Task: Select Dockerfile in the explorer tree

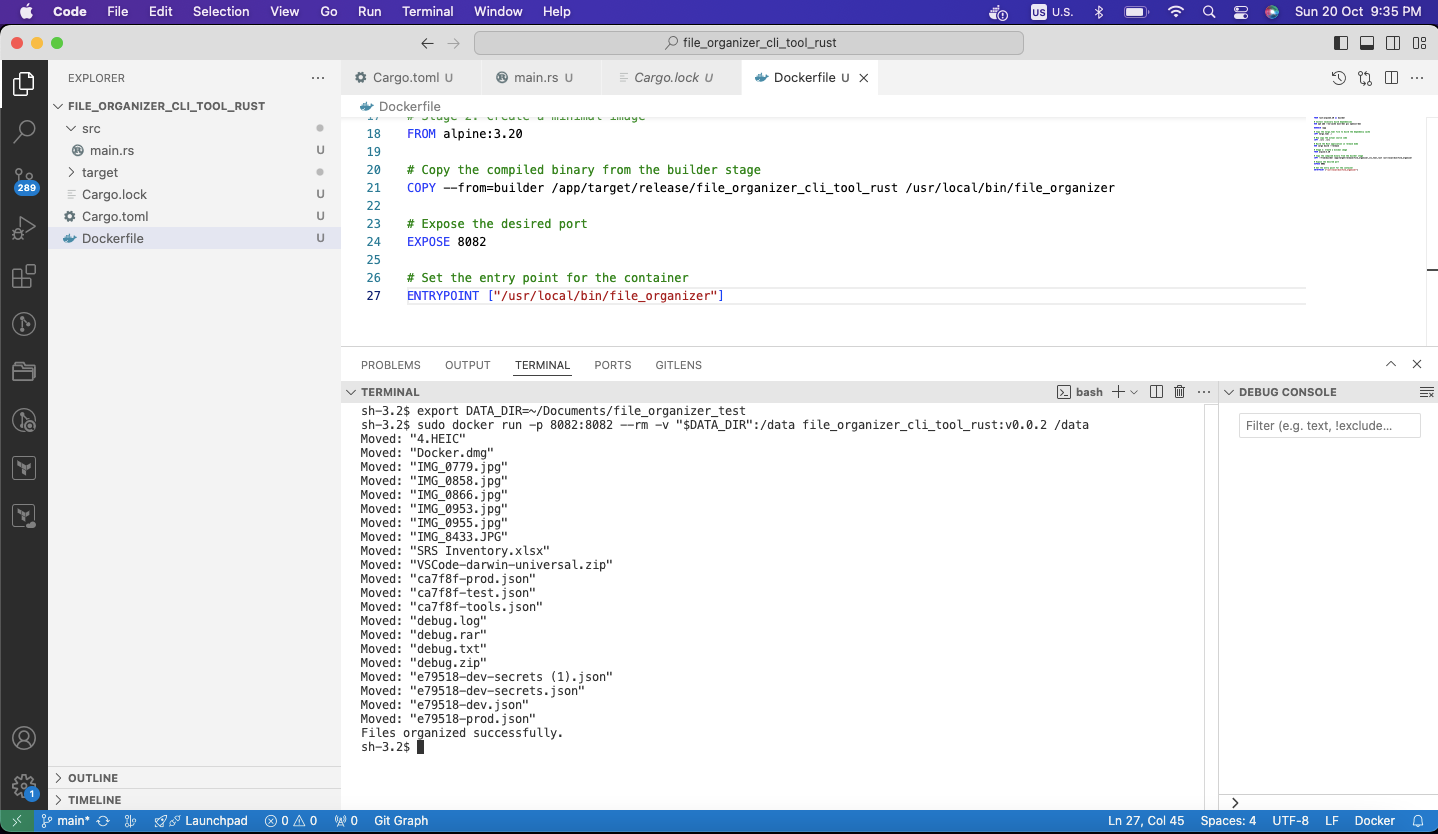Action: 194,238
